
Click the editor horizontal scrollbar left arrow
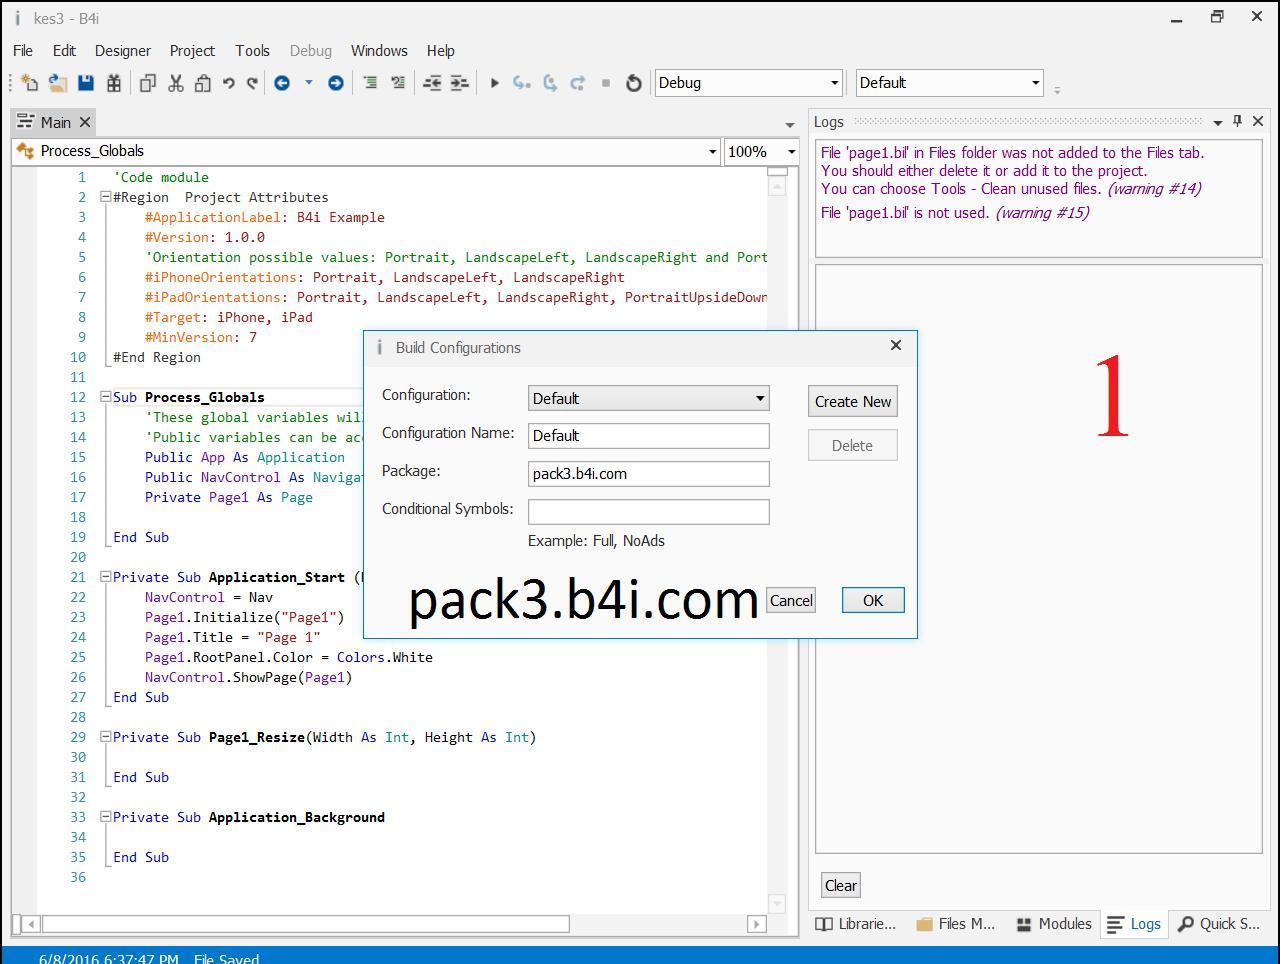31,925
